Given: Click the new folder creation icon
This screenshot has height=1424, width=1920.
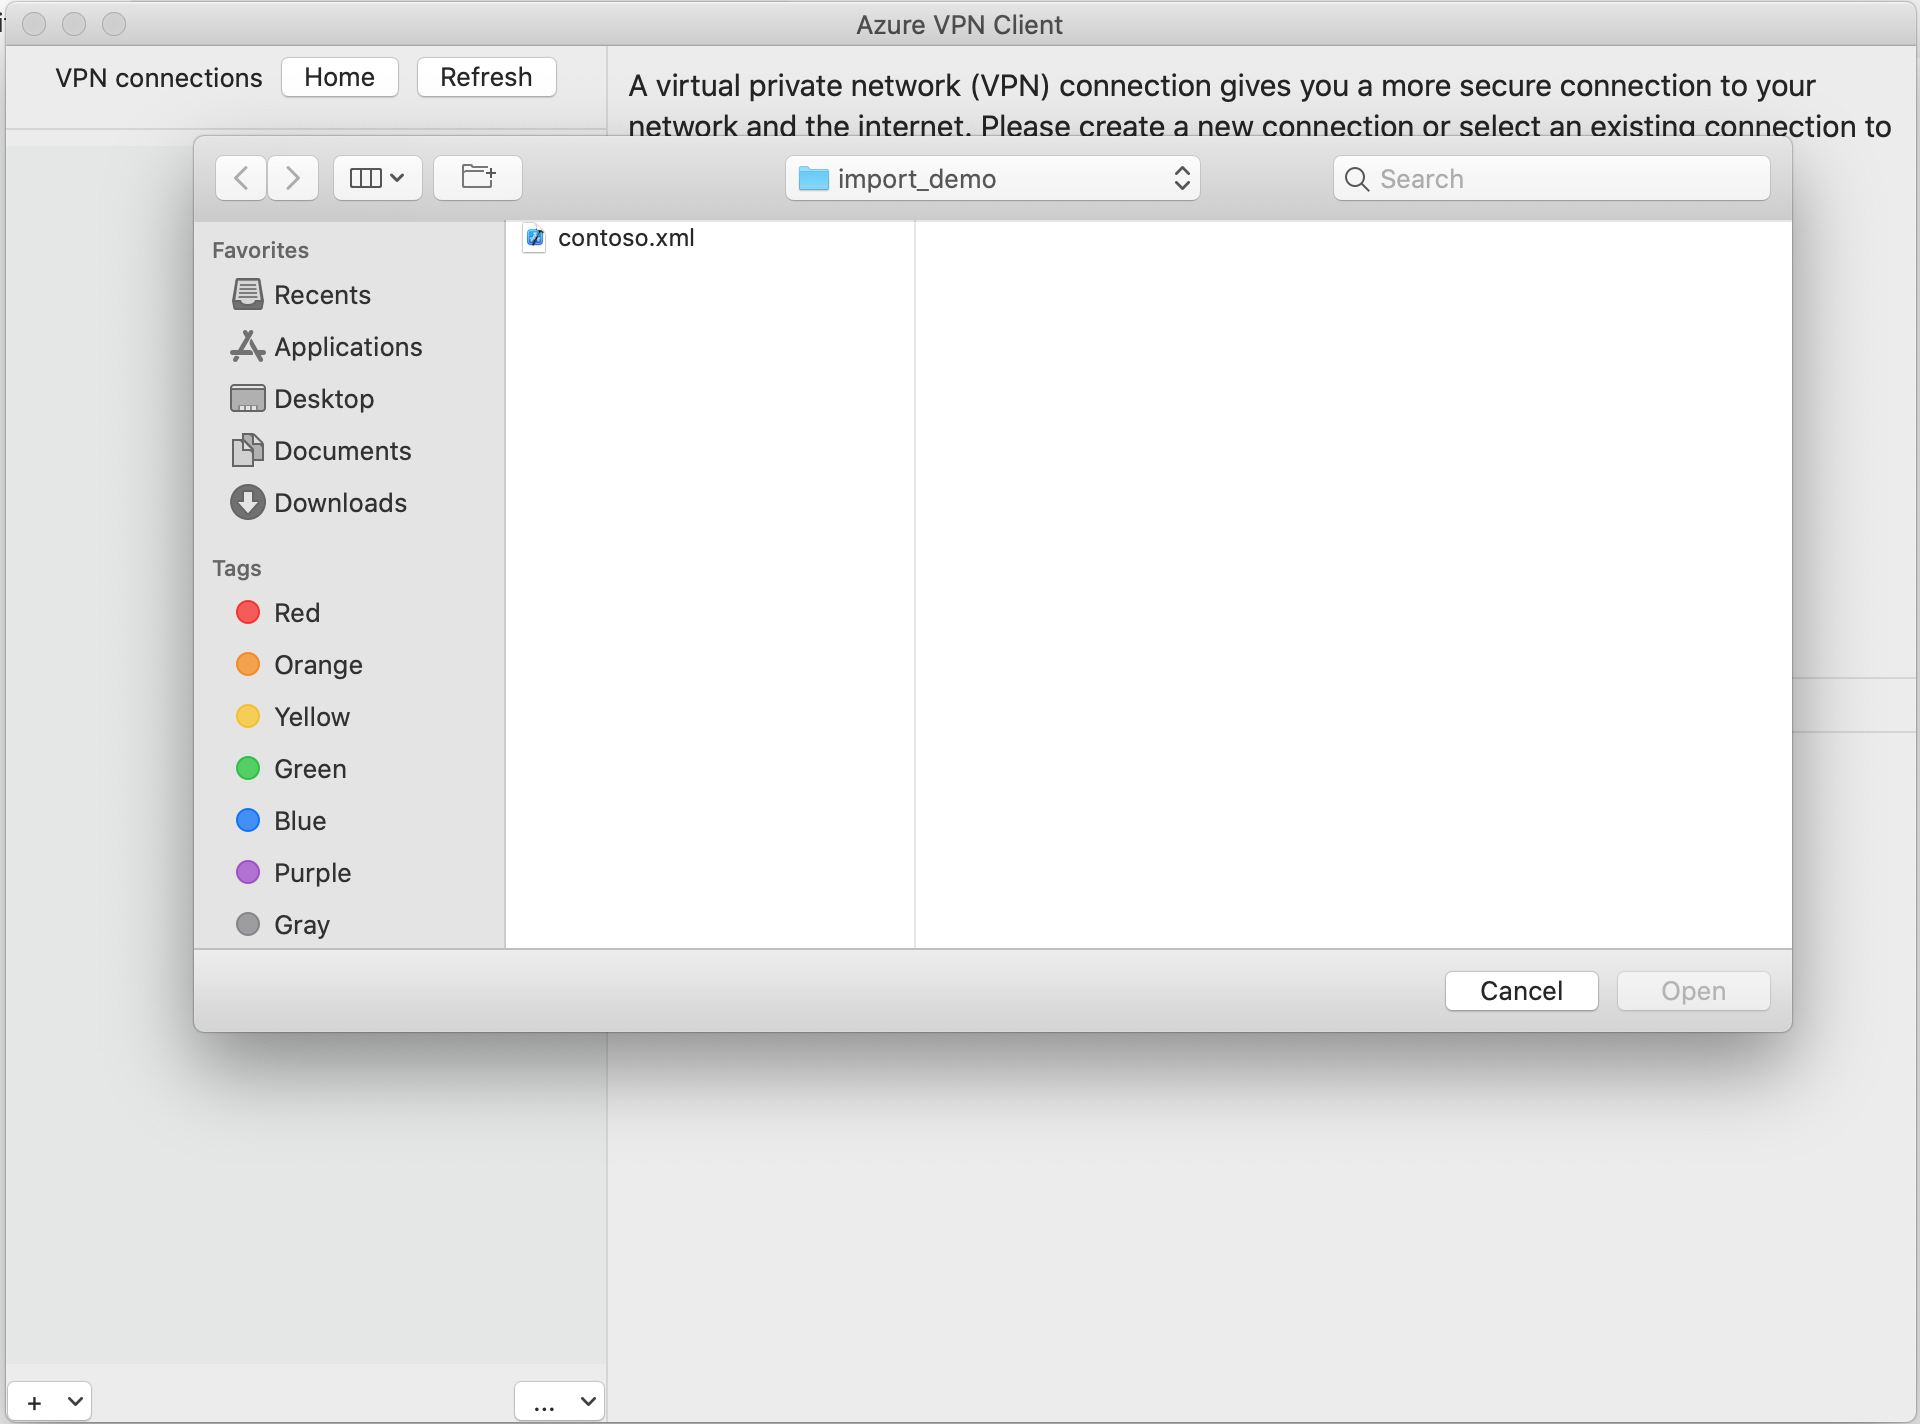Looking at the screenshot, I should pos(477,177).
